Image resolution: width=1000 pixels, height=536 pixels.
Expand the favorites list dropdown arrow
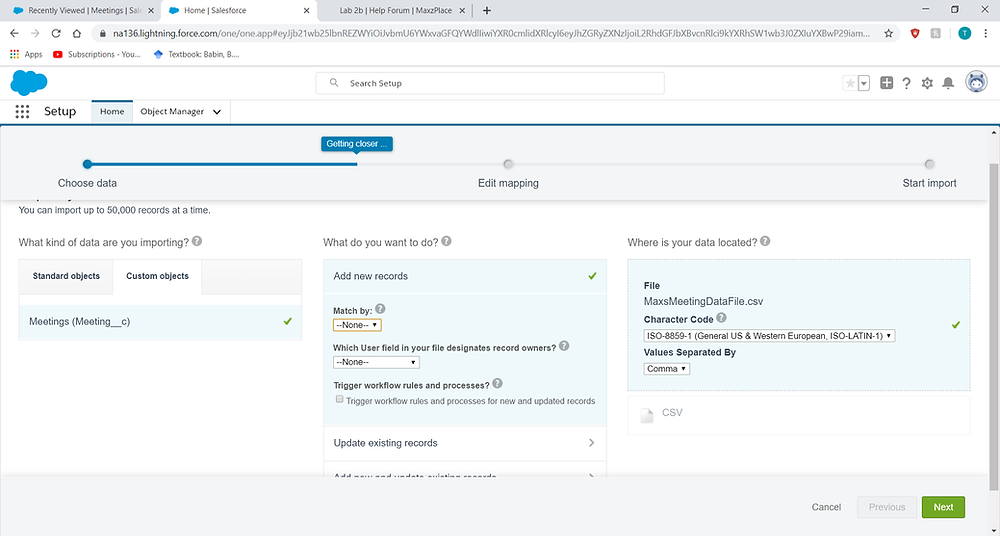[x=864, y=83]
